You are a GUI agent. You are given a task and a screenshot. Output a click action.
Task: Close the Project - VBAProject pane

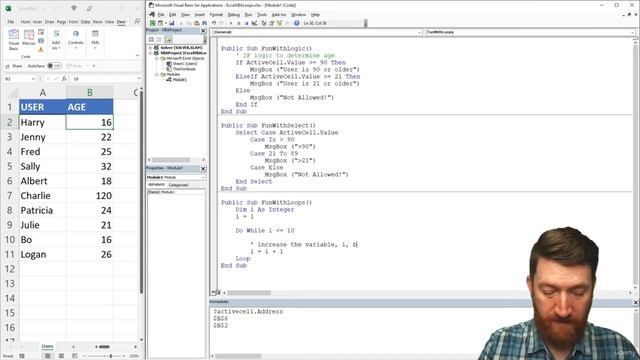click(203, 31)
